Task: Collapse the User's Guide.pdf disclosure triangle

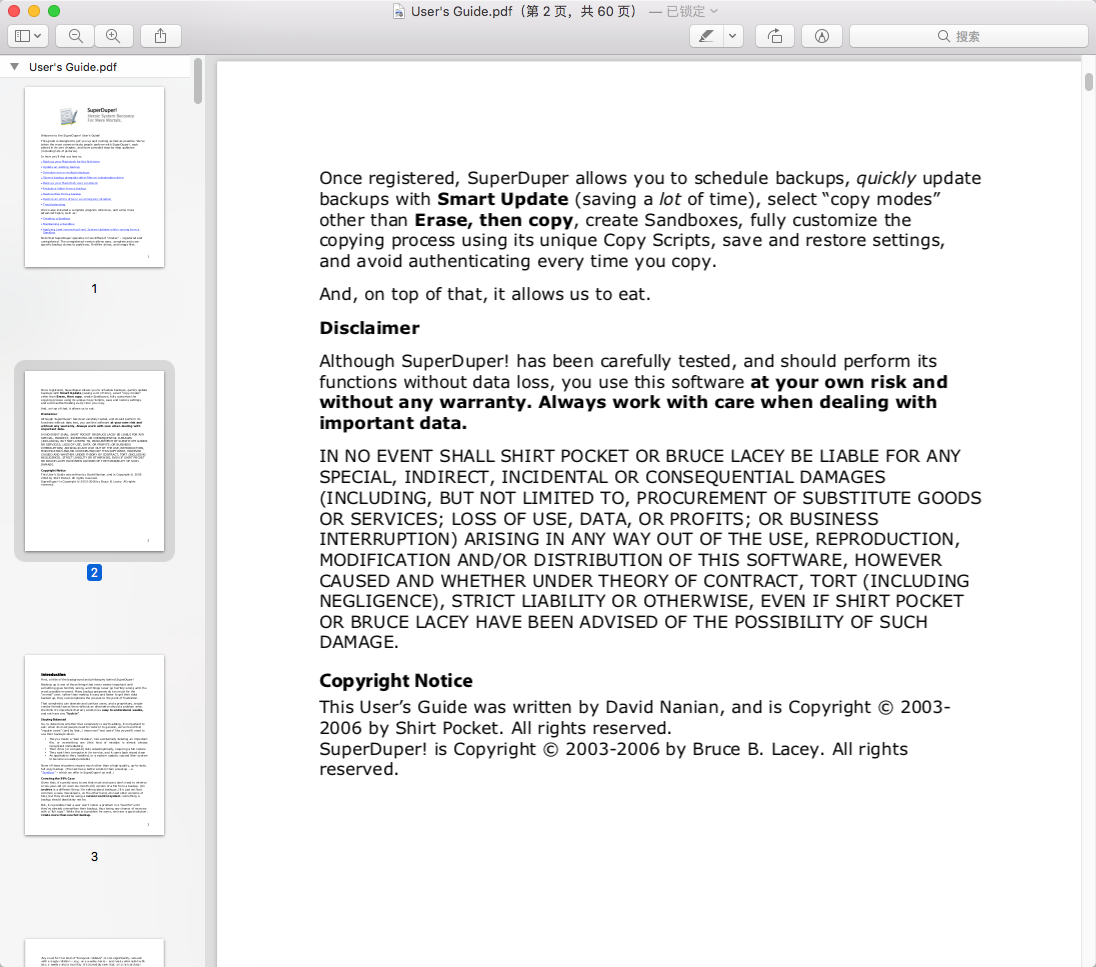Action: tap(14, 66)
